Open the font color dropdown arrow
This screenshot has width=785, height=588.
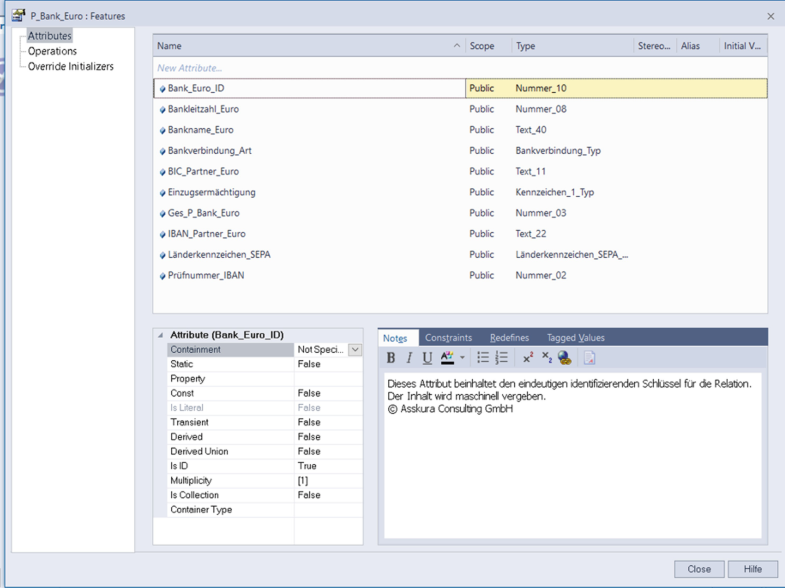coord(462,358)
